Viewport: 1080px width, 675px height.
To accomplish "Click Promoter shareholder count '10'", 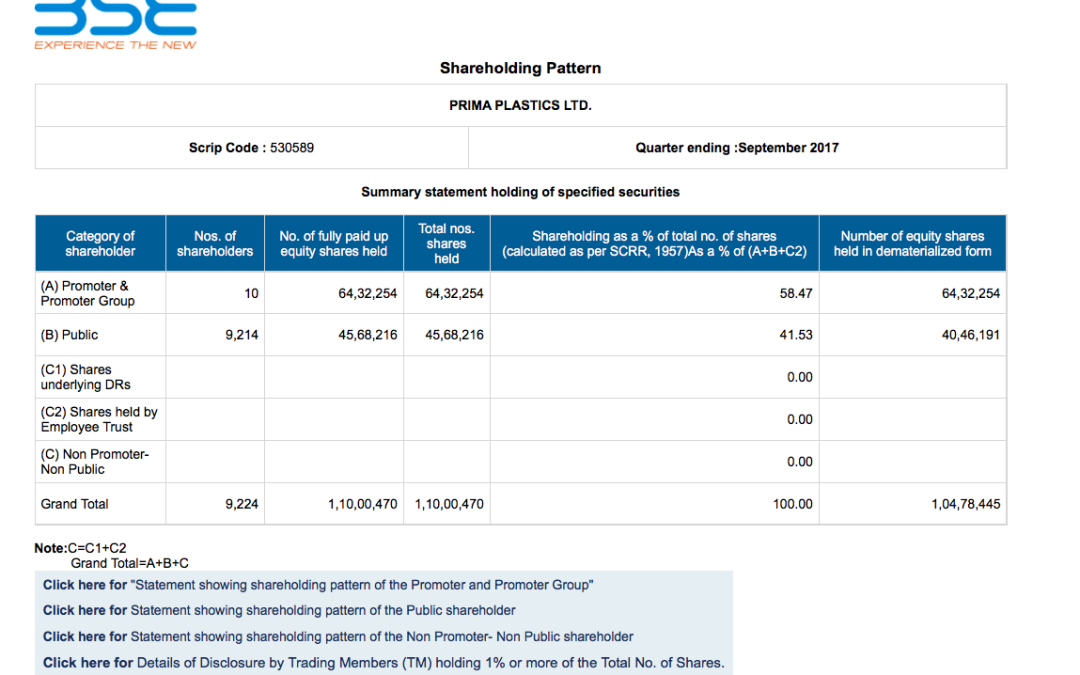I will (x=251, y=293).
